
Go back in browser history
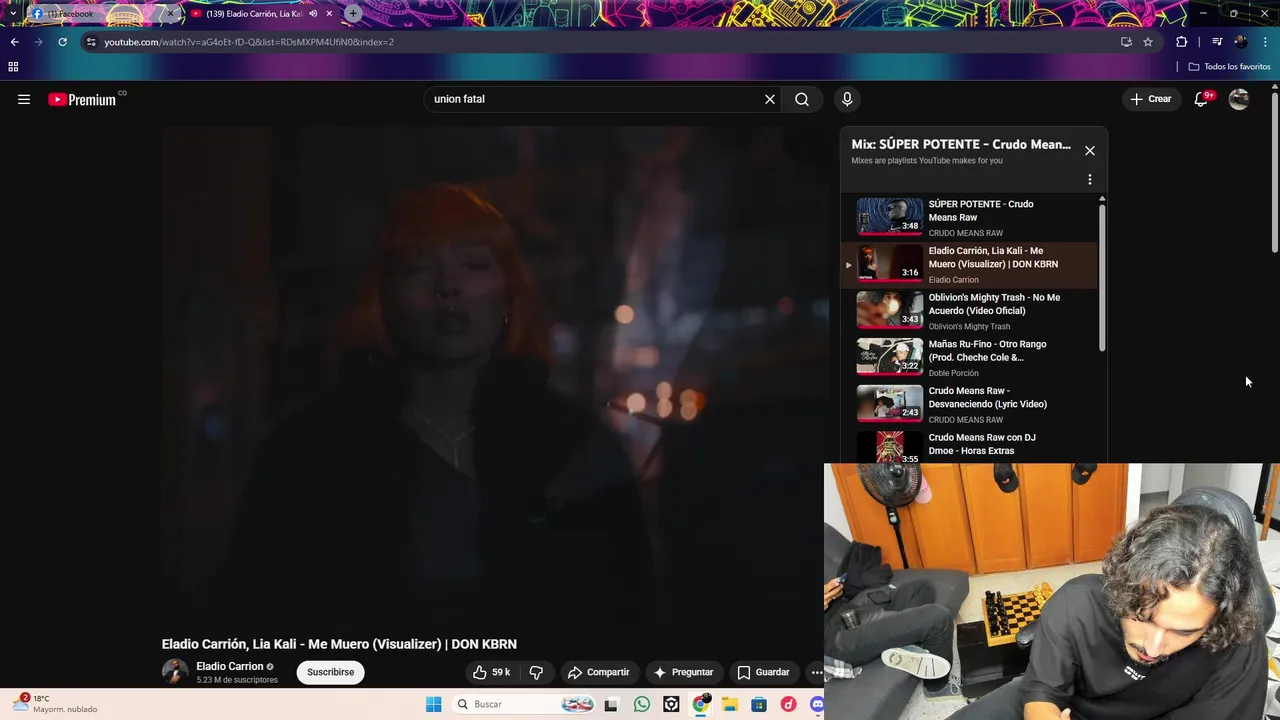point(14,42)
